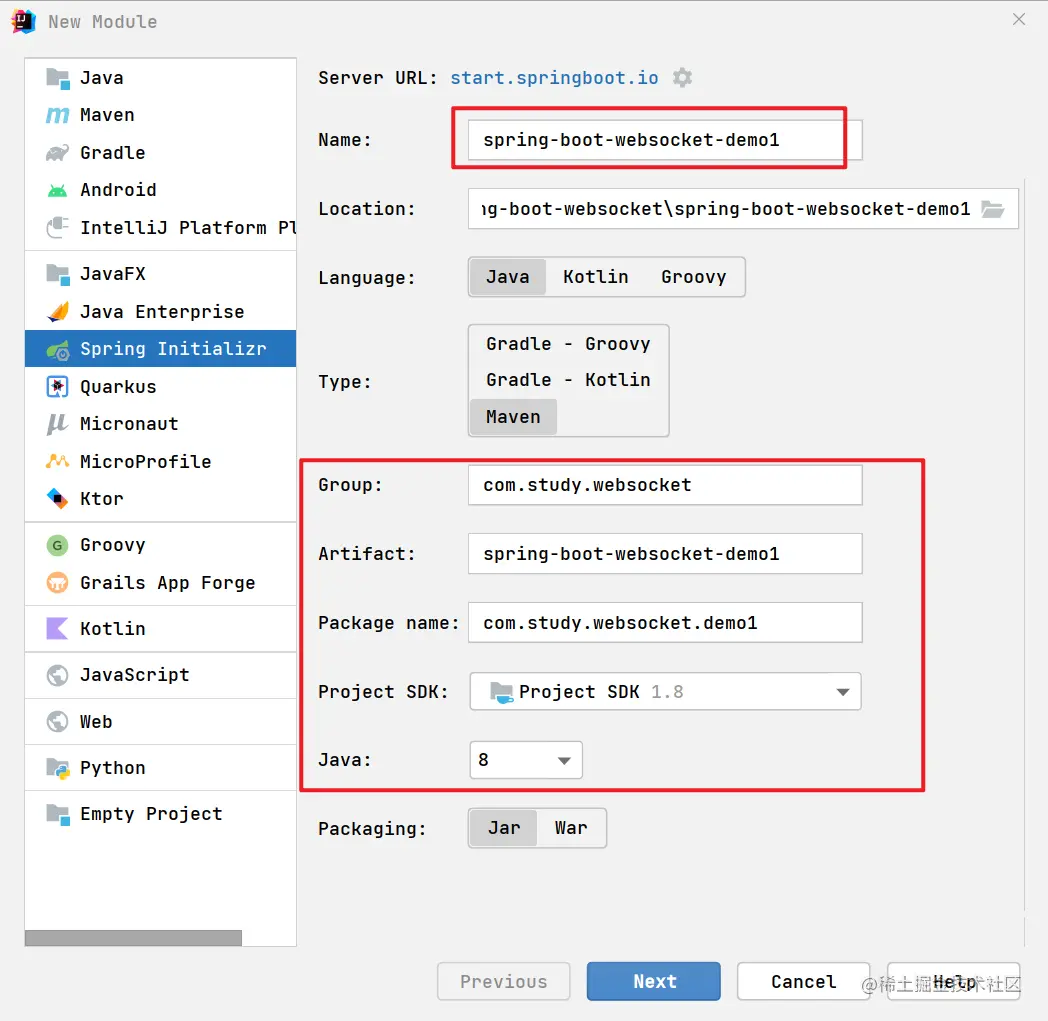
Task: Click the JavaScript globe icon
Action: (x=57, y=676)
